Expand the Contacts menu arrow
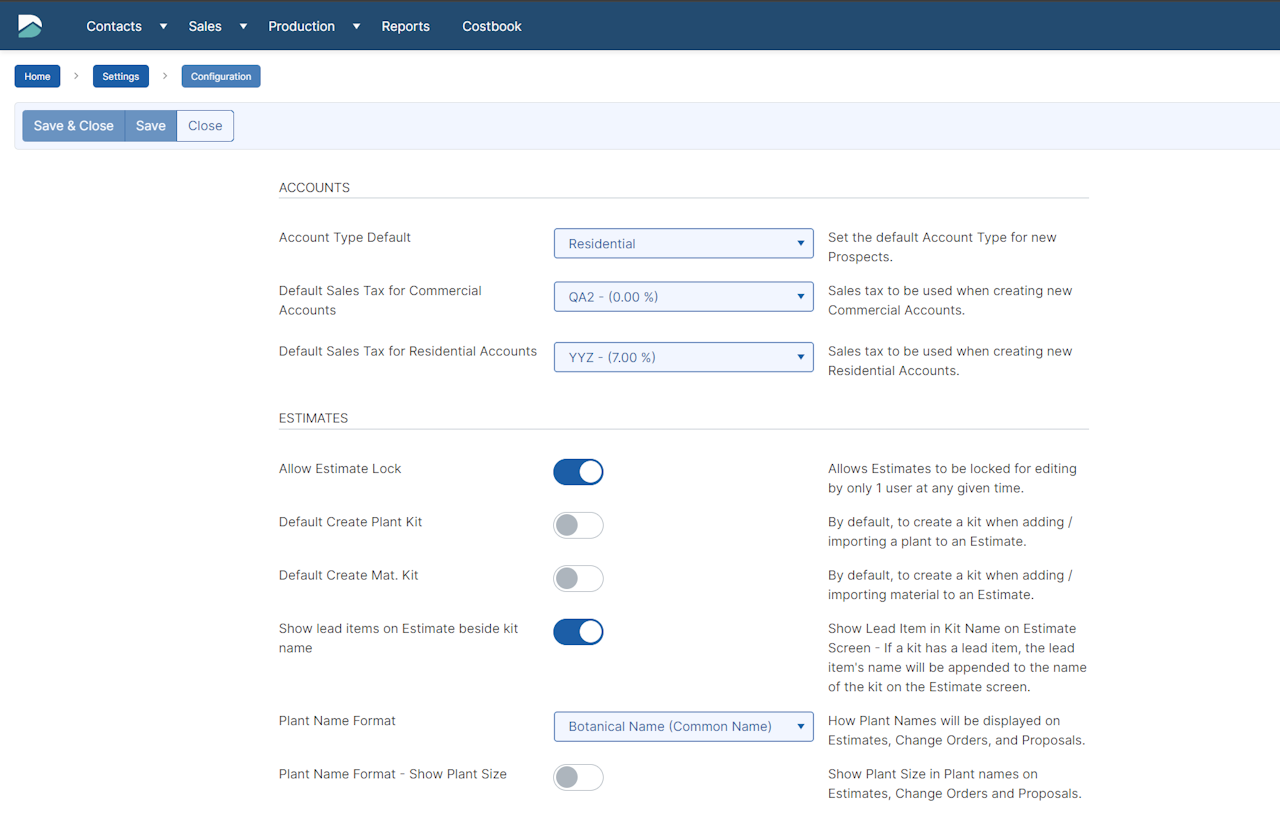Image resolution: width=1280 pixels, height=821 pixels. pyautogui.click(x=163, y=26)
